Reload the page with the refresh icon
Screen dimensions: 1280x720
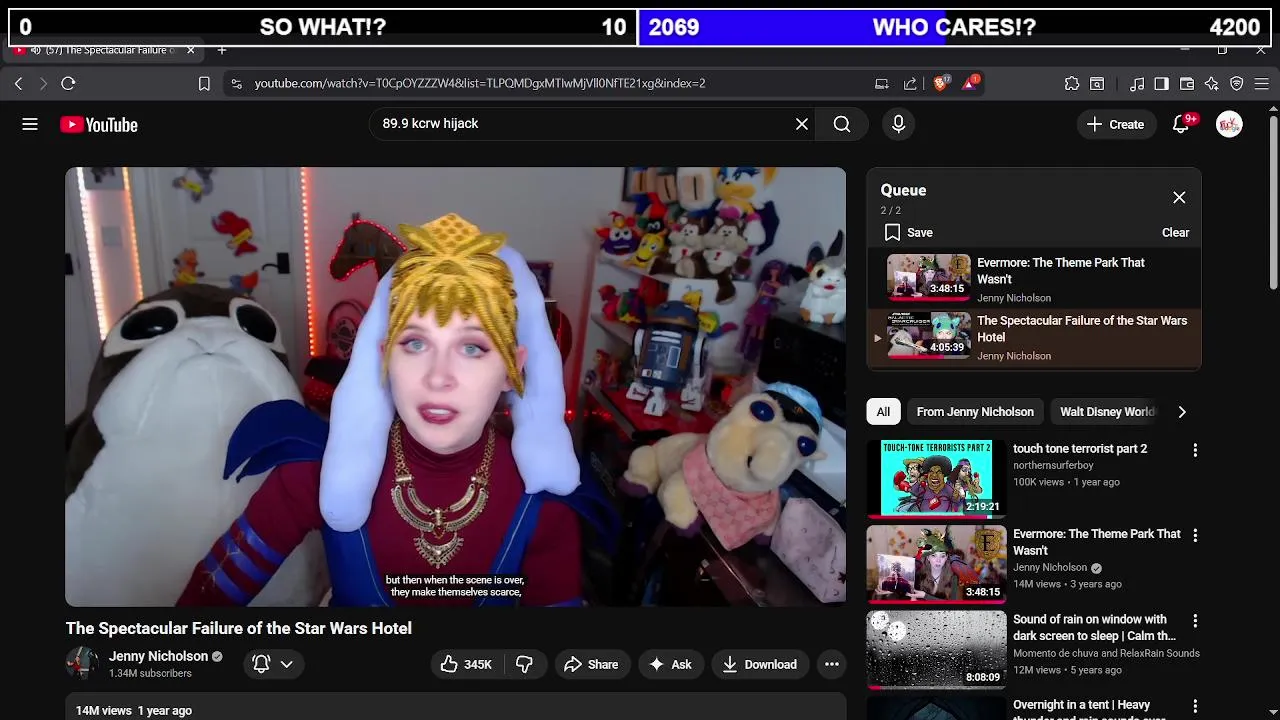[x=68, y=84]
